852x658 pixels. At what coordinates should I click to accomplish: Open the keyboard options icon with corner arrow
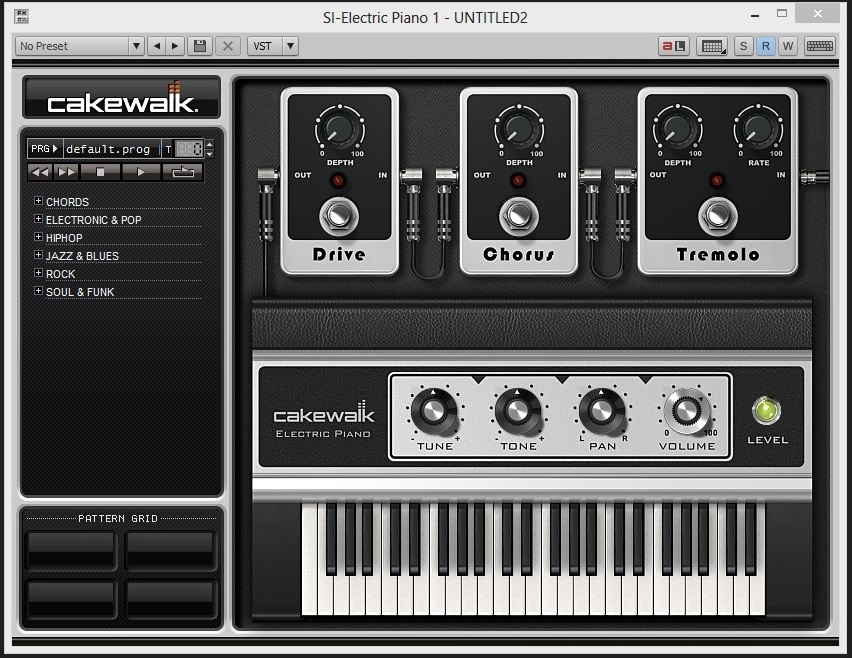pos(712,46)
